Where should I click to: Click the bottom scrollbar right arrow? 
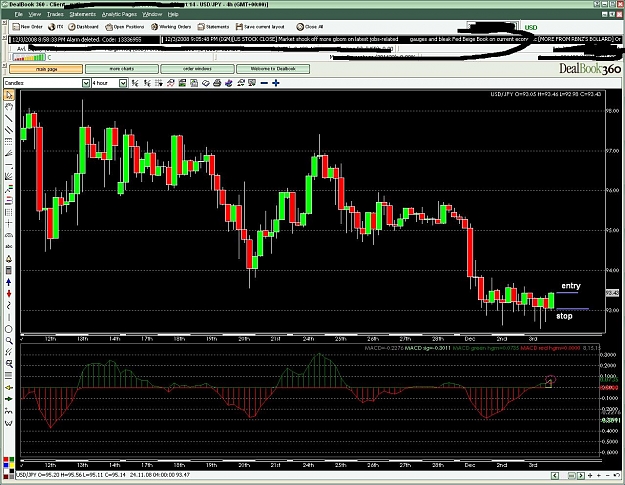pos(581,475)
